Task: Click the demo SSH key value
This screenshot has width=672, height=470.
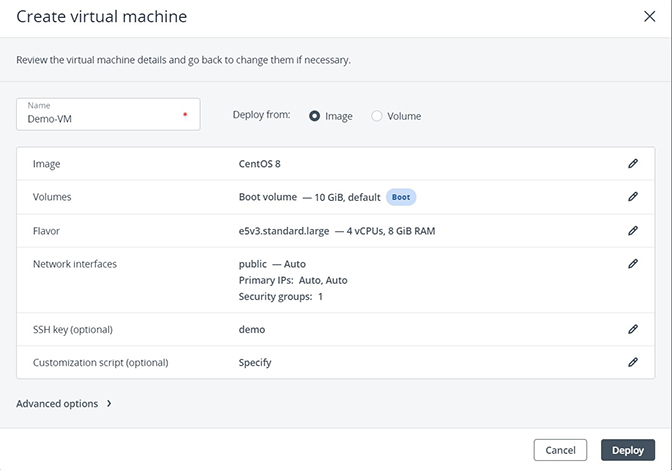Action: pos(252,329)
